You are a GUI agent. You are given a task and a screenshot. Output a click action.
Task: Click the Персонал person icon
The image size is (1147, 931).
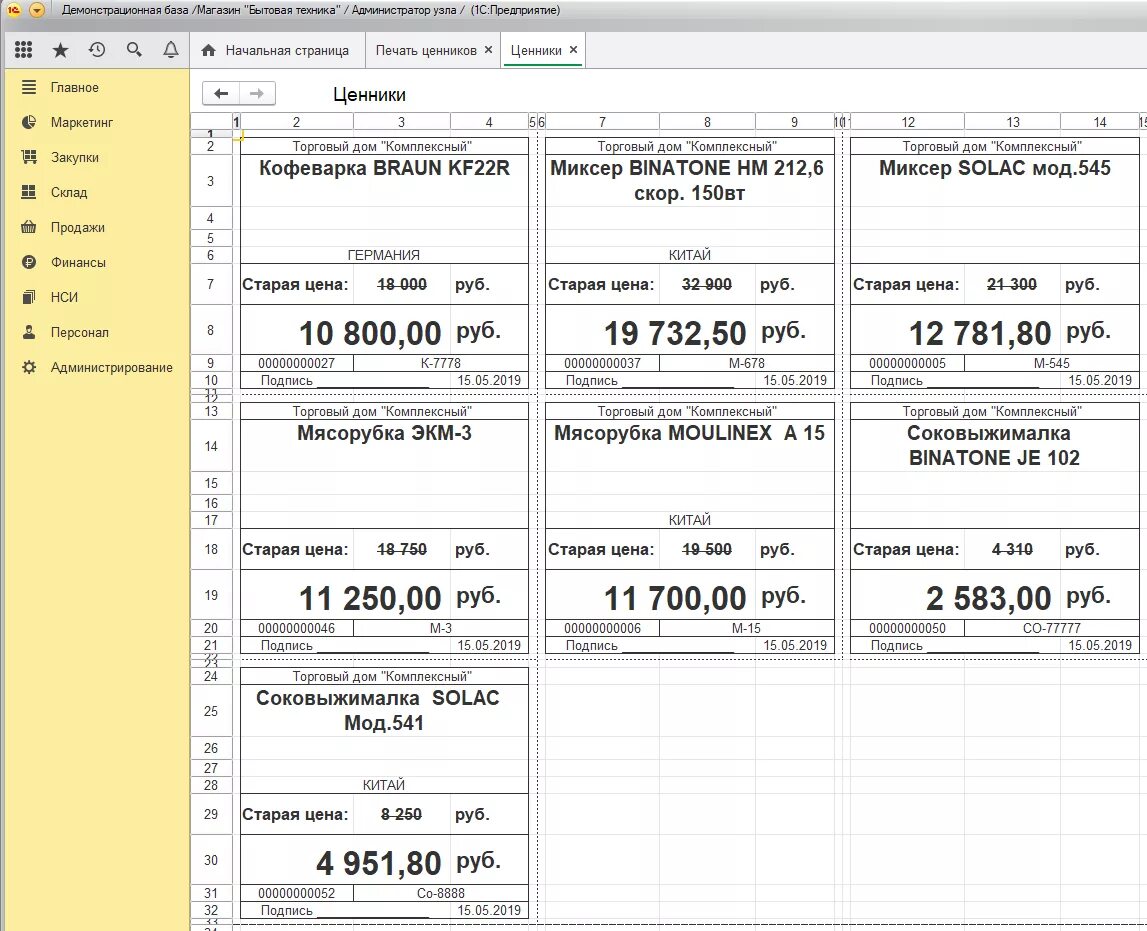29,332
